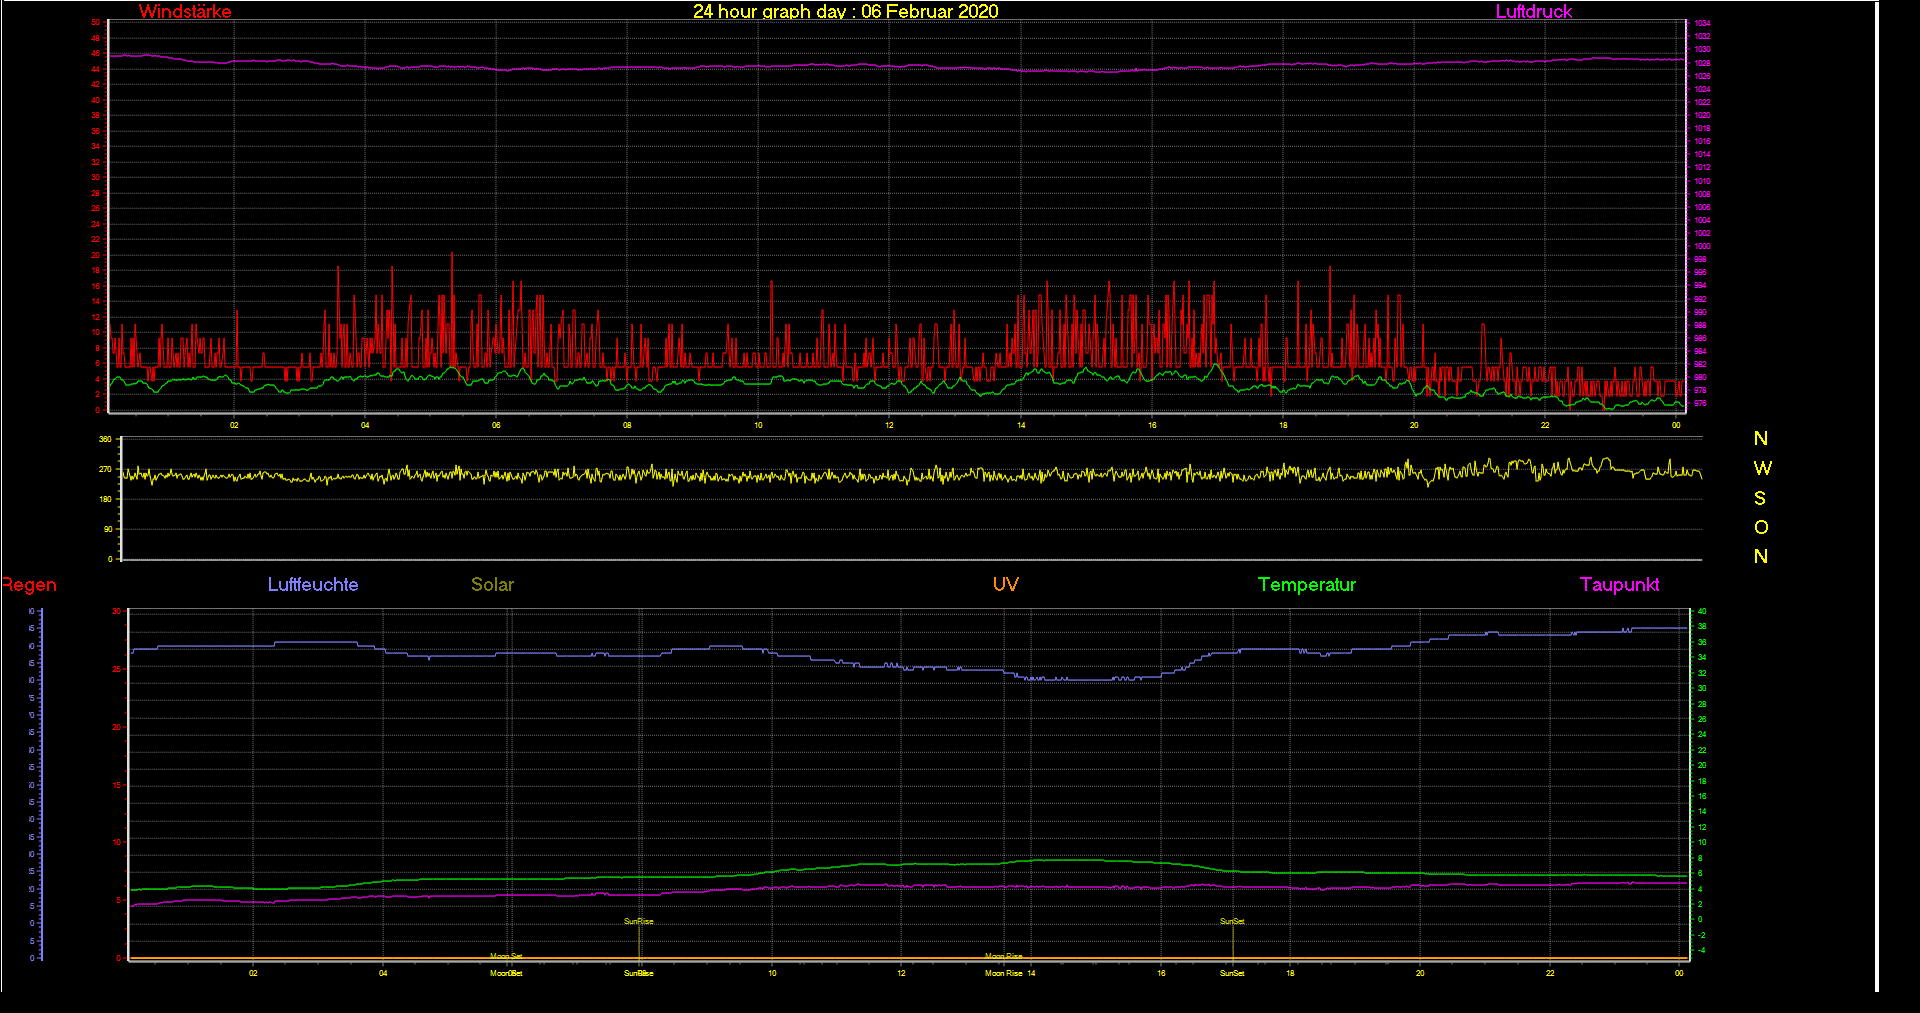Click hour 22 on lower temperature graph axis
The height and width of the screenshot is (1013, 1920).
point(1550,973)
